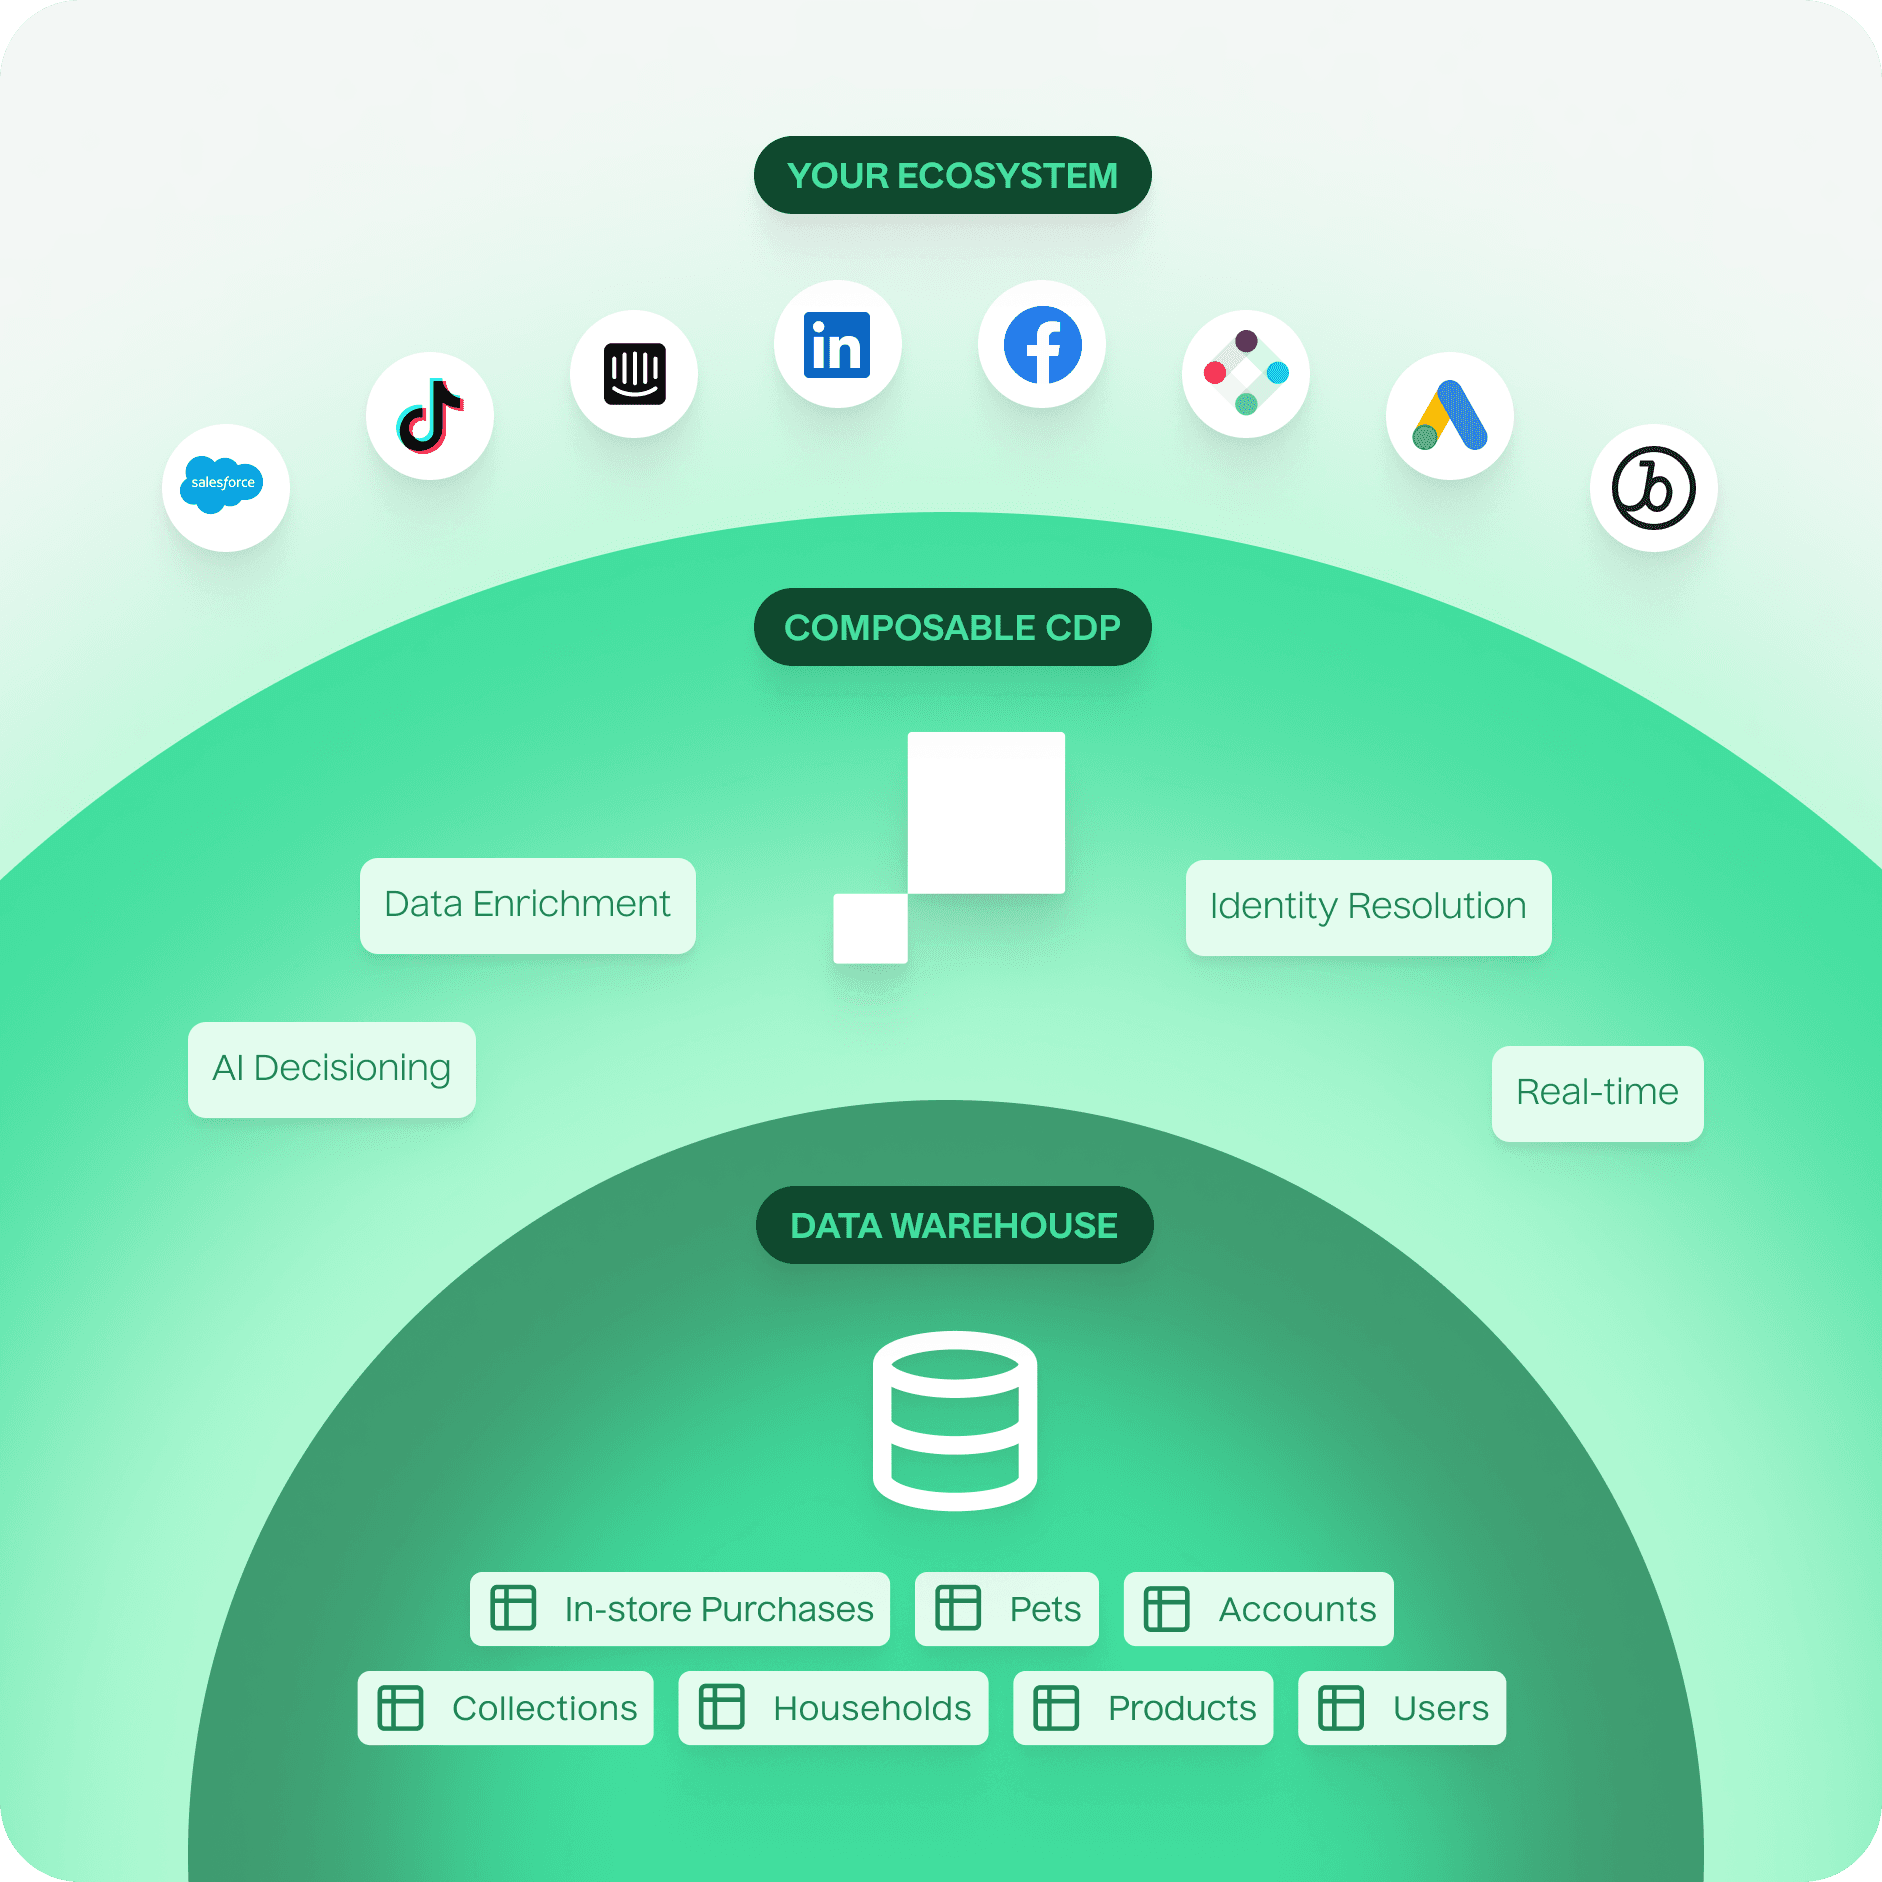
Task: Click table icon beside Accounts
Action: (x=1167, y=1608)
